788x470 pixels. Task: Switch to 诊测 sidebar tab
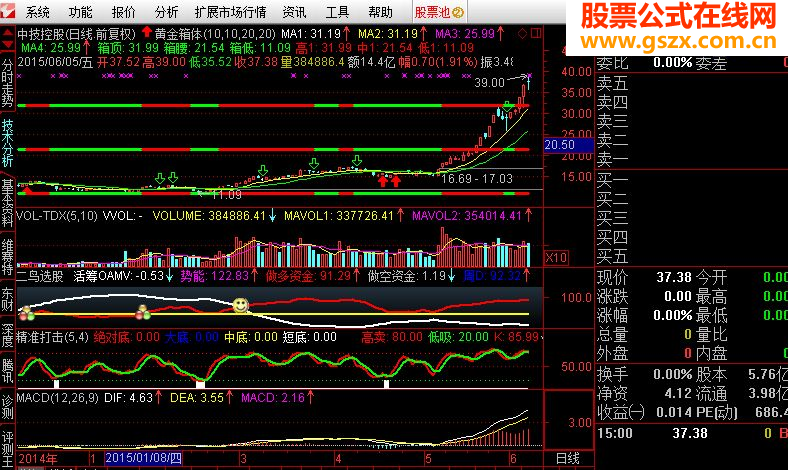coord(8,407)
